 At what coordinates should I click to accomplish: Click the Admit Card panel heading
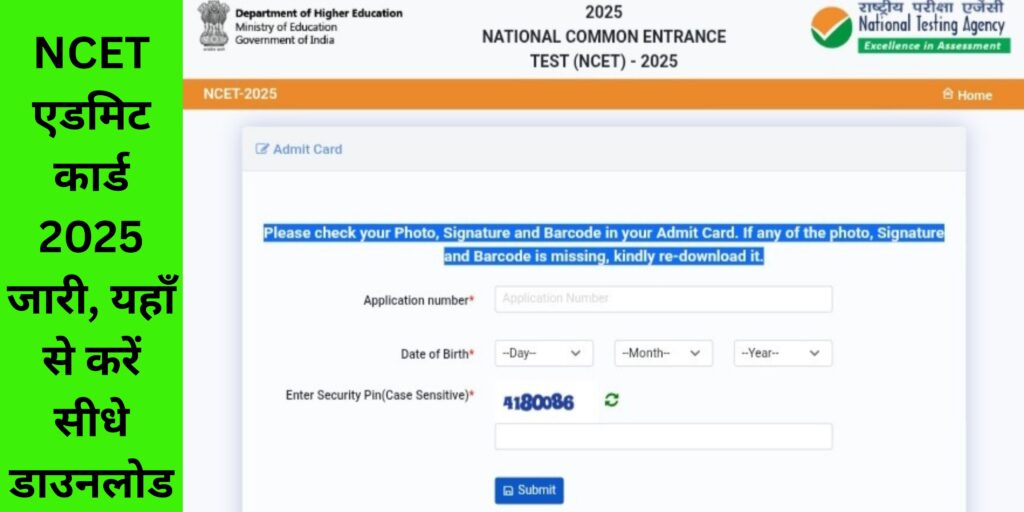307,149
